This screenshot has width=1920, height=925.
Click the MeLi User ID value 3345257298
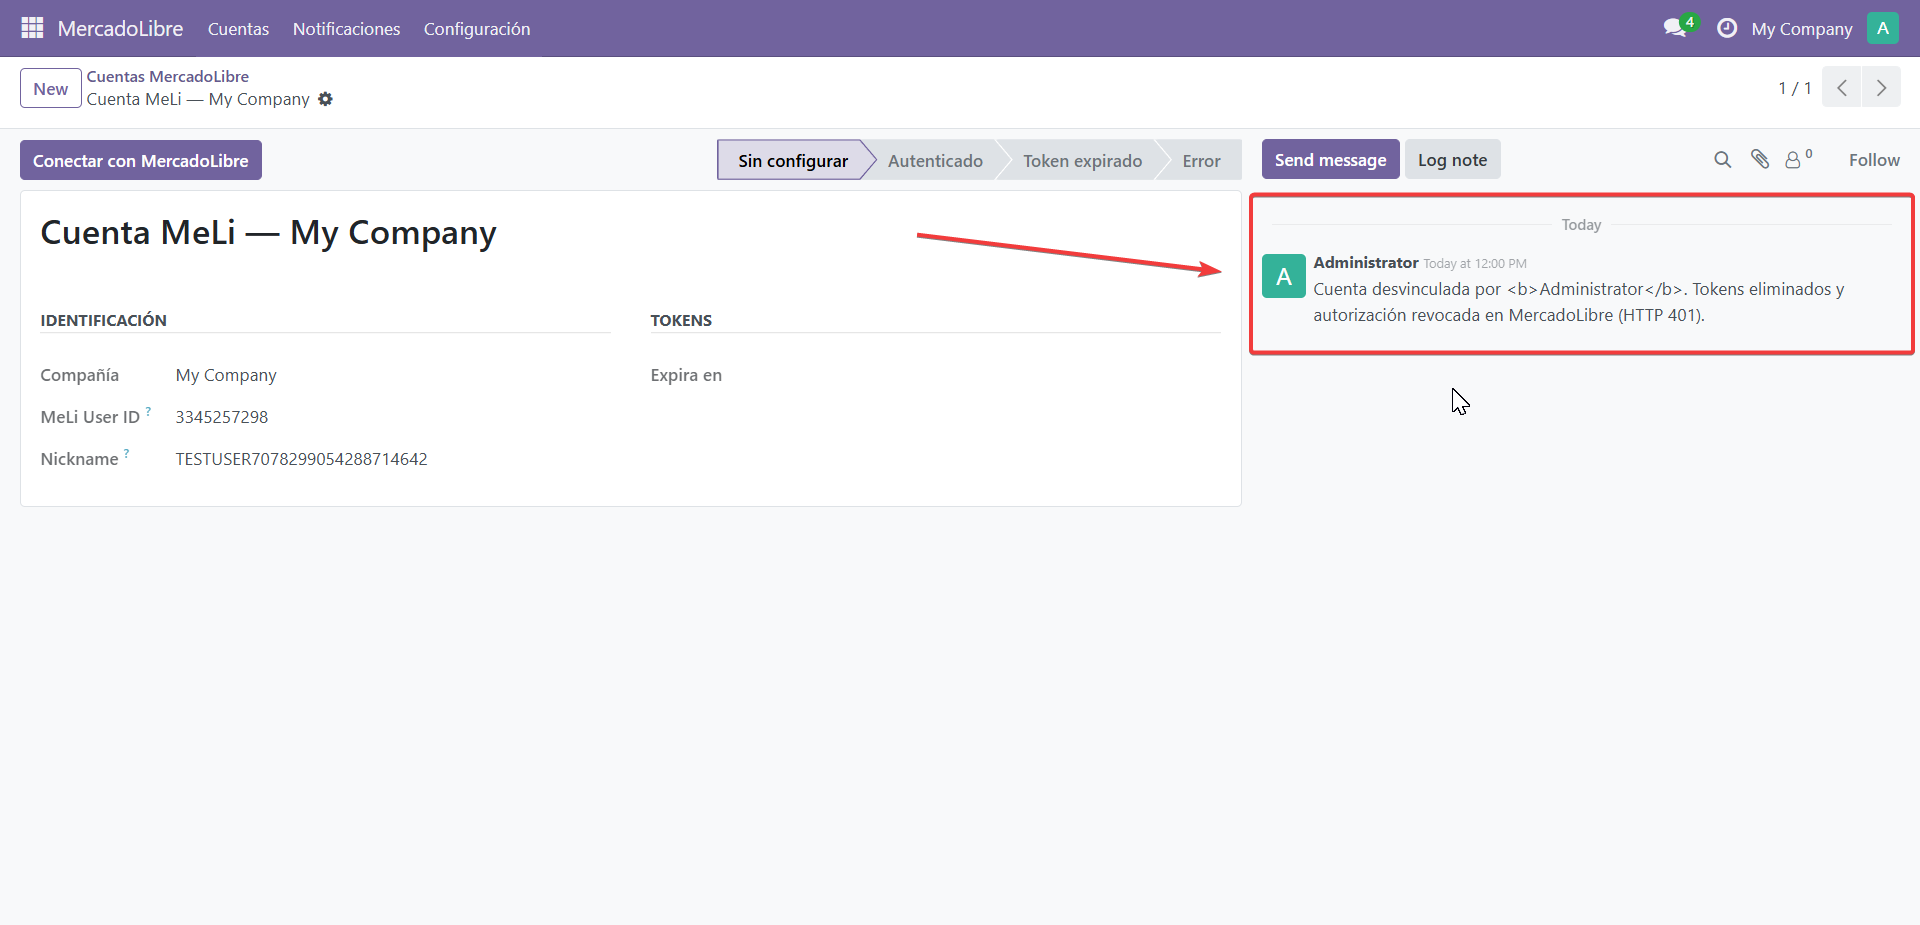(222, 417)
